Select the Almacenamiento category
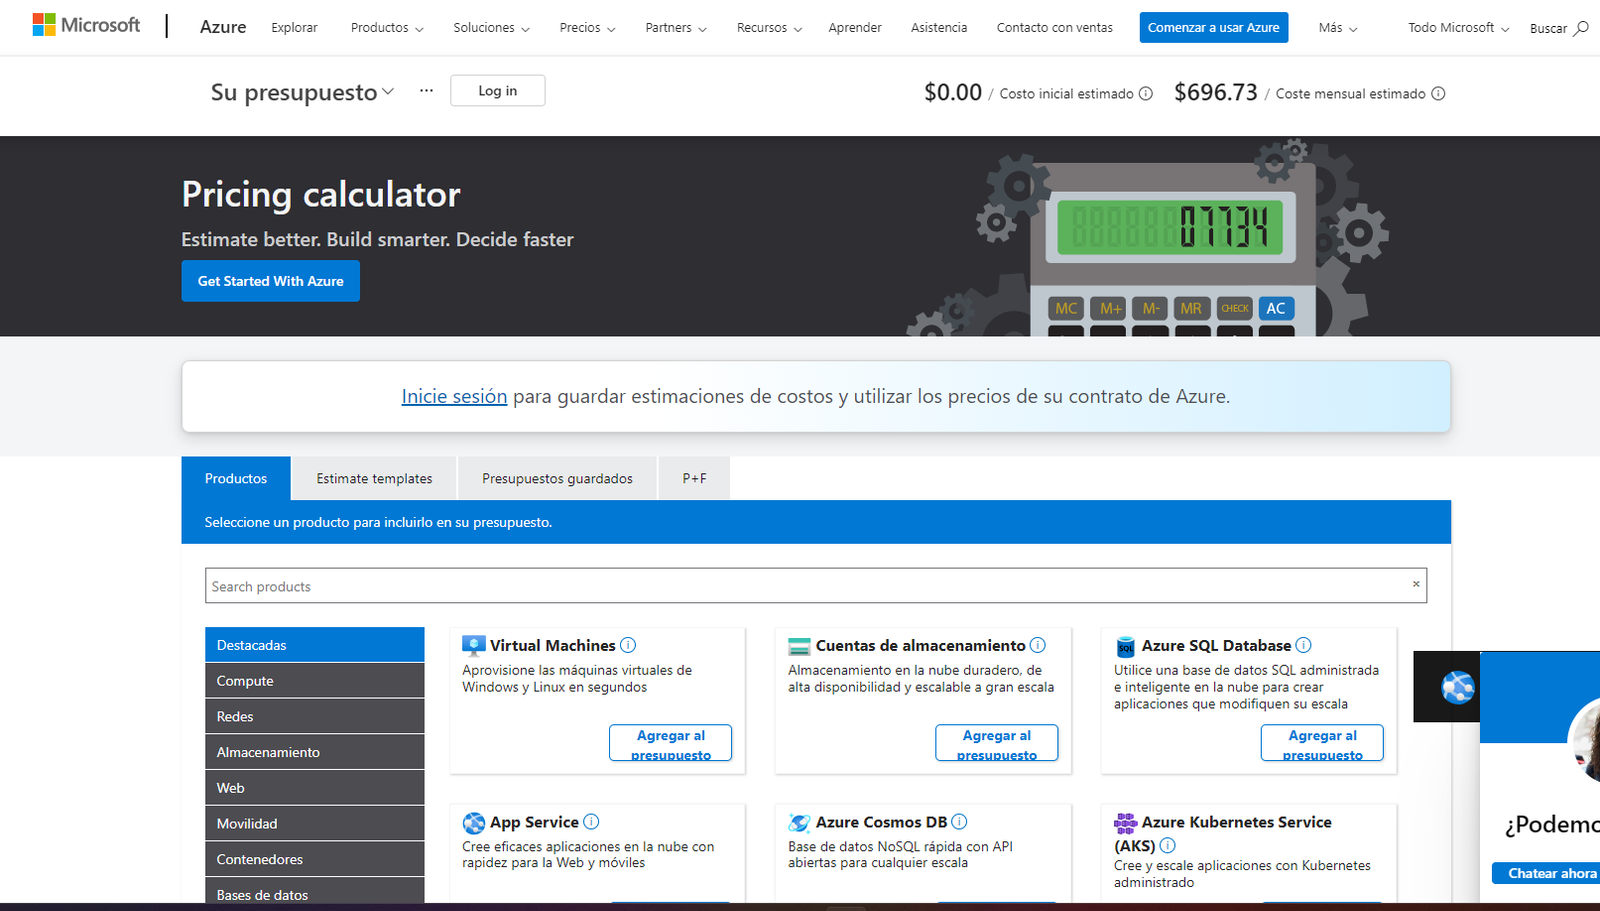Screen dimensions: 1600x911 pos(314,752)
